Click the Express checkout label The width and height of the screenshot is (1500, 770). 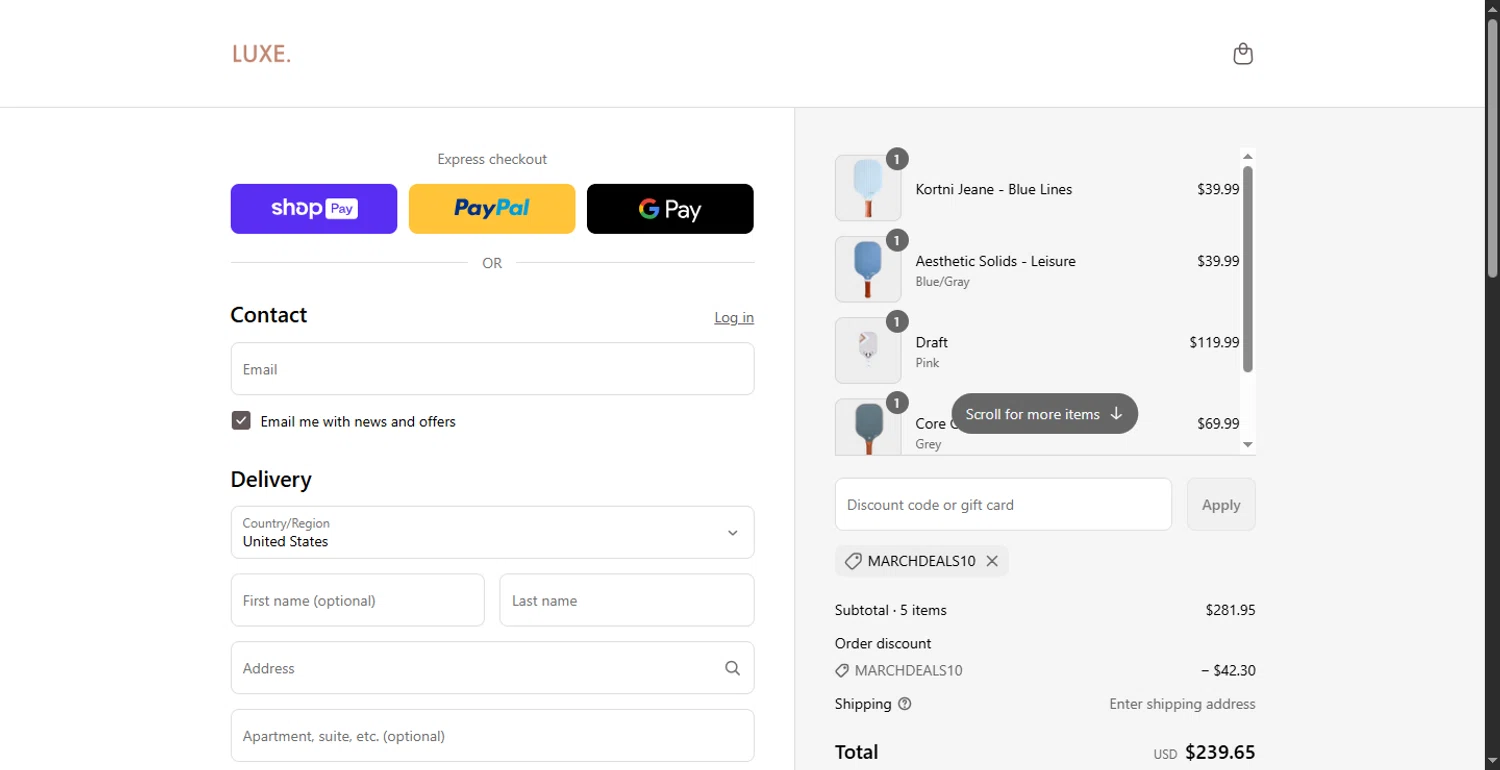[492, 159]
